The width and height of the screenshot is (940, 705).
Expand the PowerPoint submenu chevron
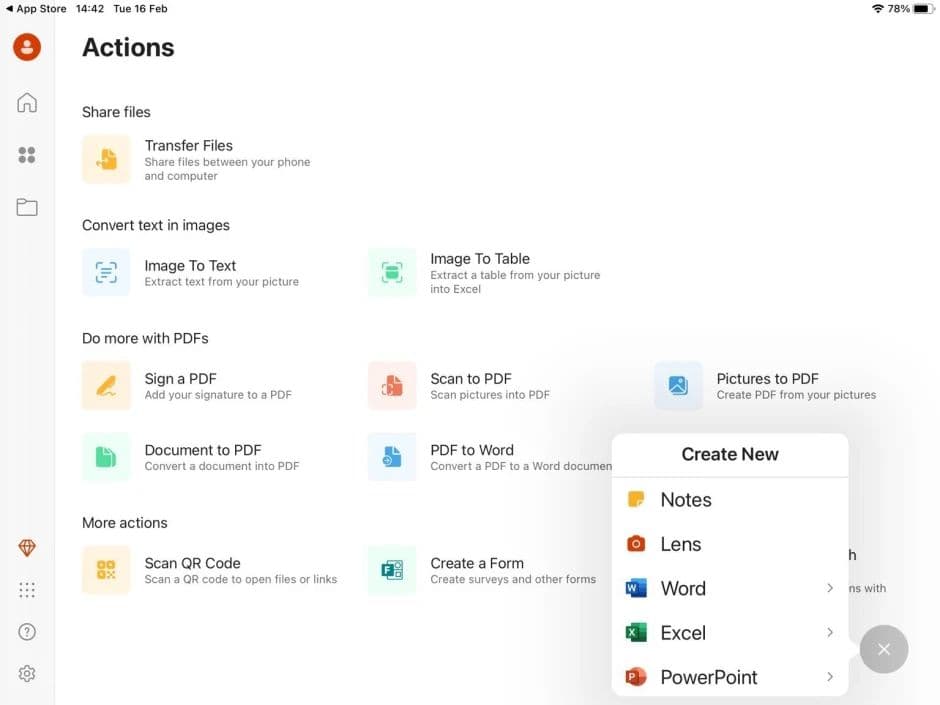click(x=830, y=677)
